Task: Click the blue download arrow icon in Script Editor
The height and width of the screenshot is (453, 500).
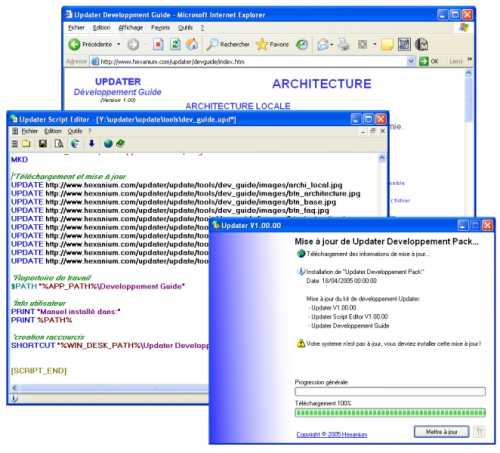Action: tap(92, 143)
